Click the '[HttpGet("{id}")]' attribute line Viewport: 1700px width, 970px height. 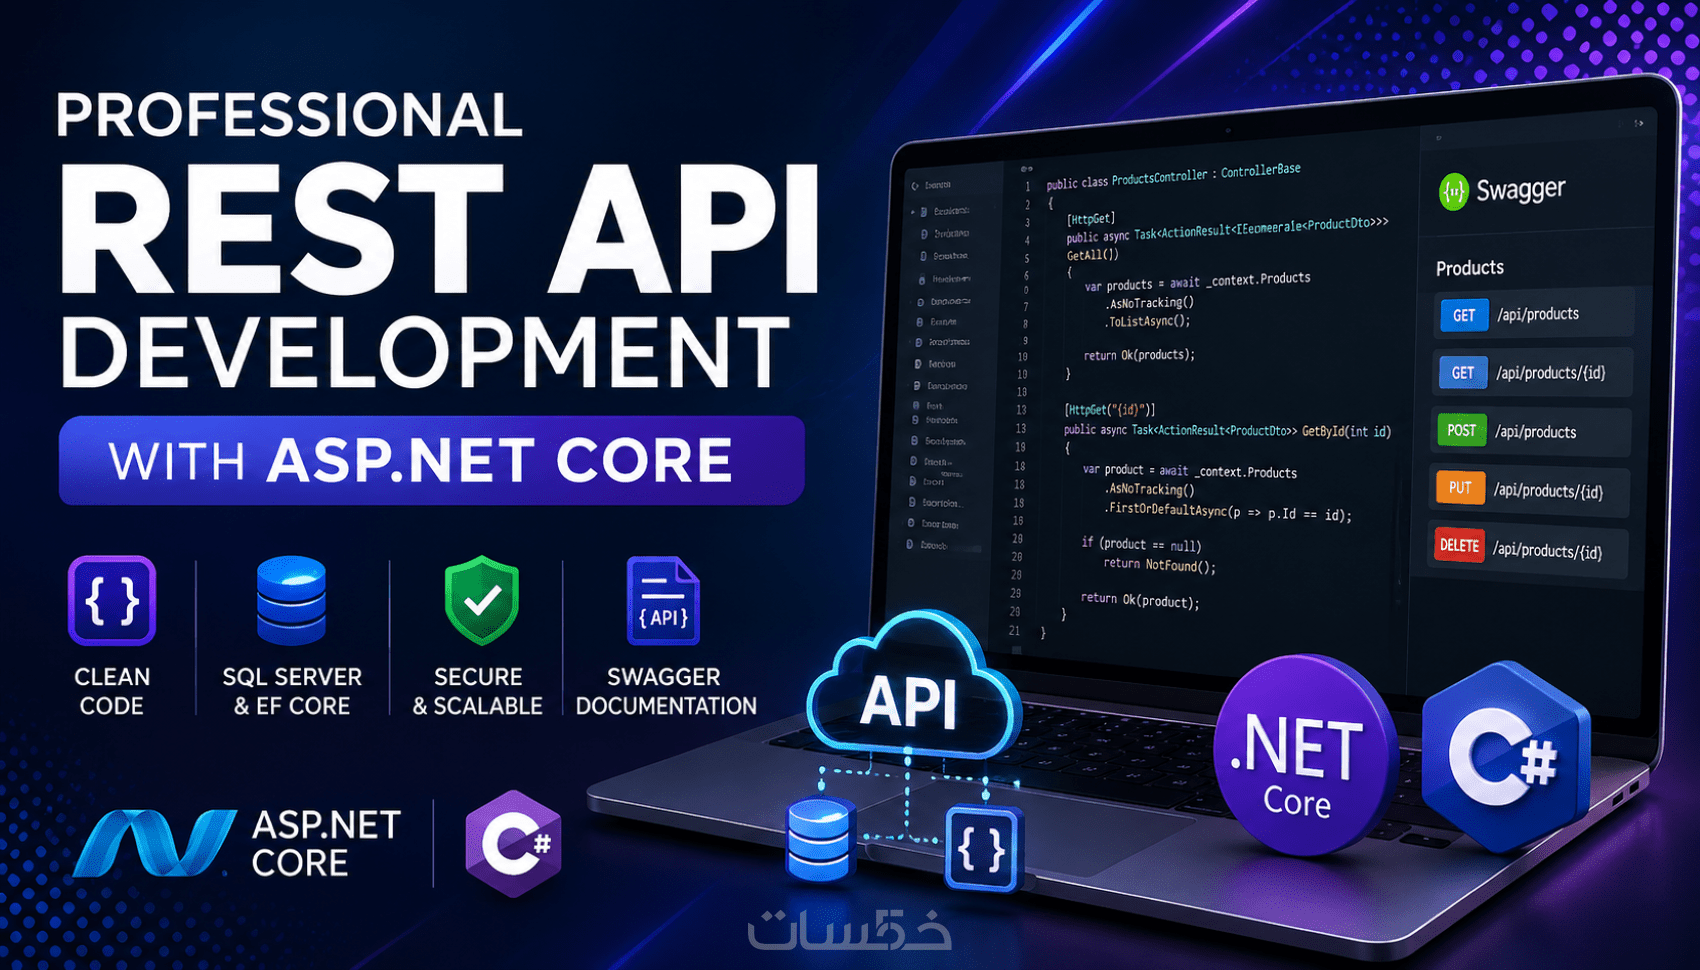pyautogui.click(x=1109, y=409)
